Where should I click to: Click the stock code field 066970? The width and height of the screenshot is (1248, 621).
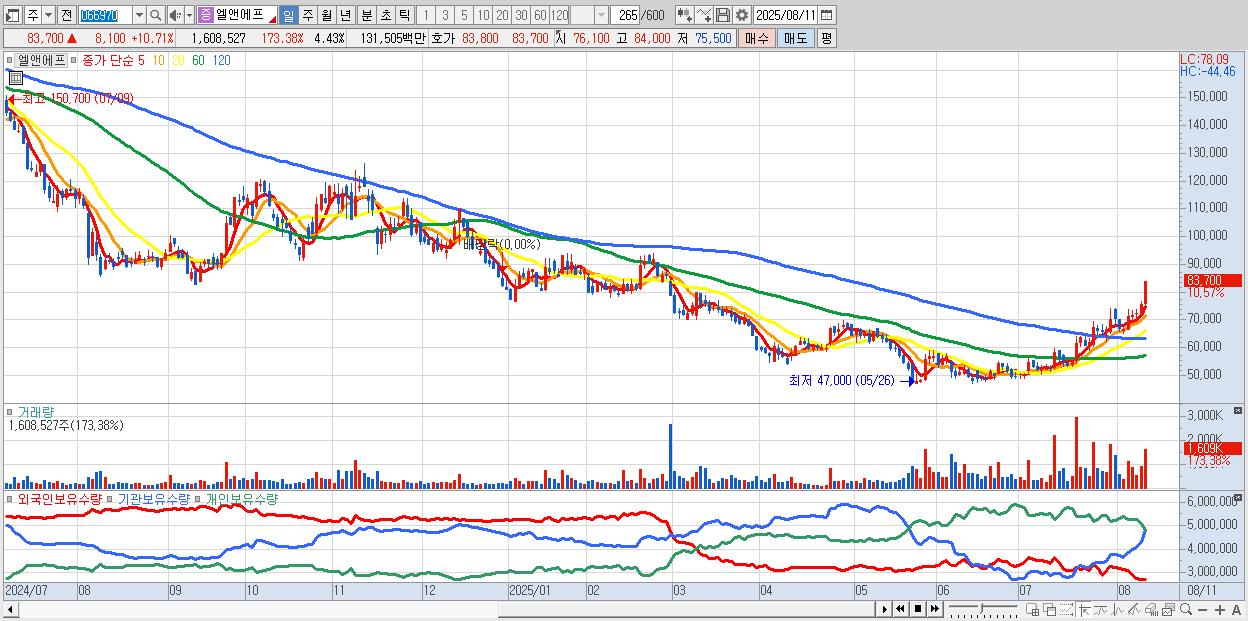point(105,15)
